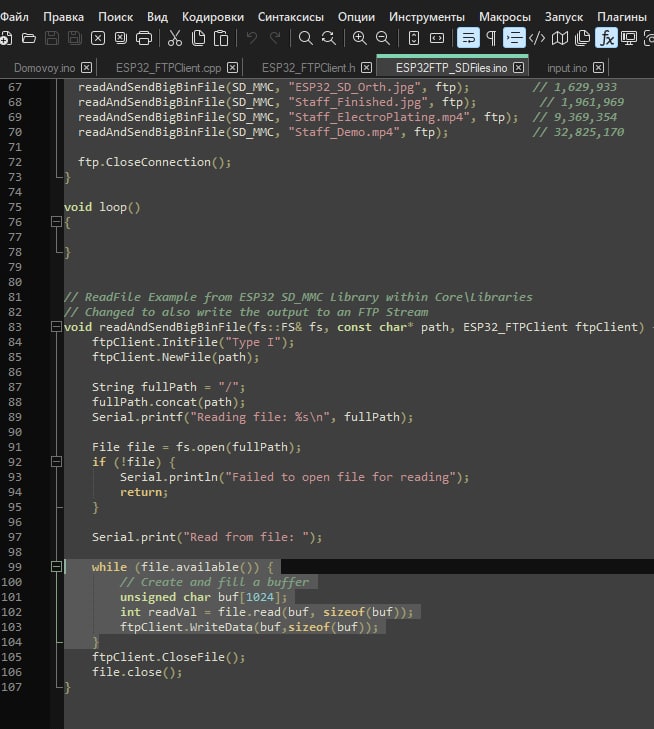Create a new document via toolbar icon

click(x=6, y=38)
